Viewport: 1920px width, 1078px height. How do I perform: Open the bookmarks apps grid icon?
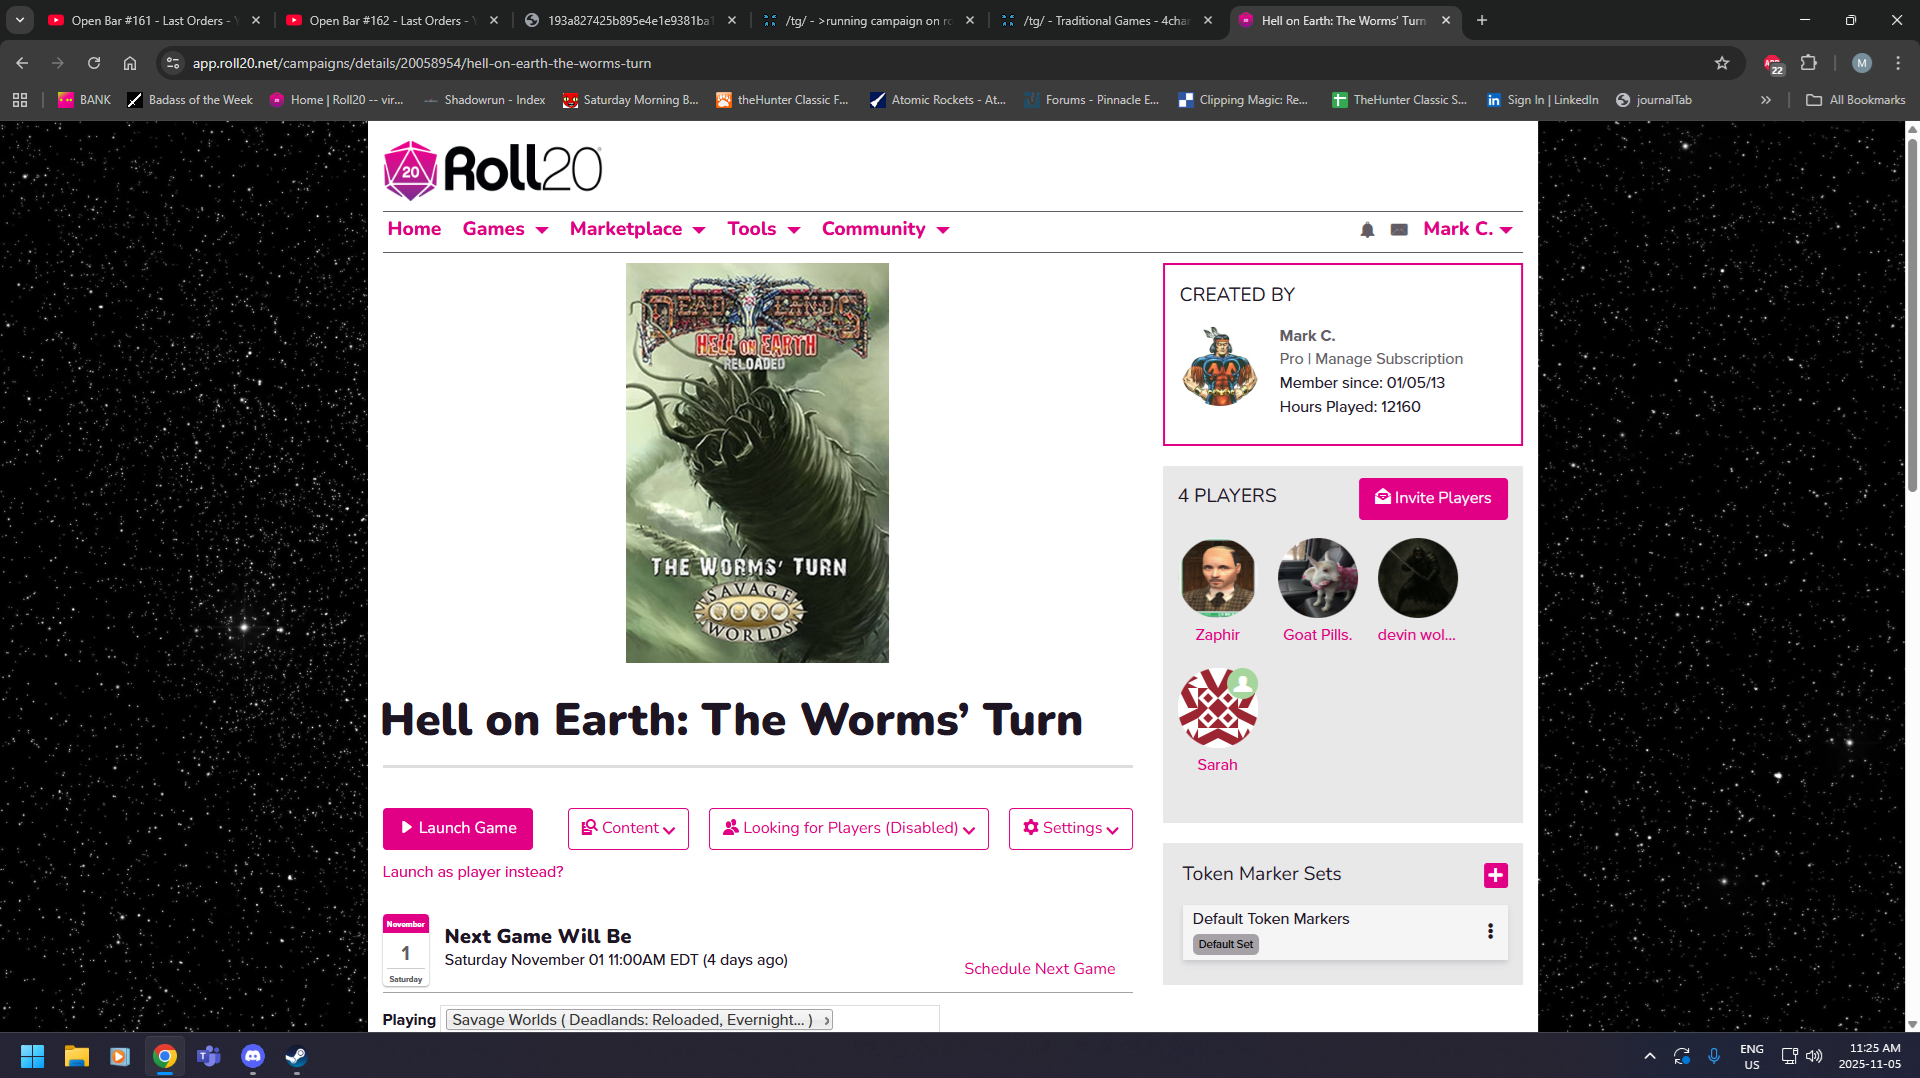click(x=20, y=100)
